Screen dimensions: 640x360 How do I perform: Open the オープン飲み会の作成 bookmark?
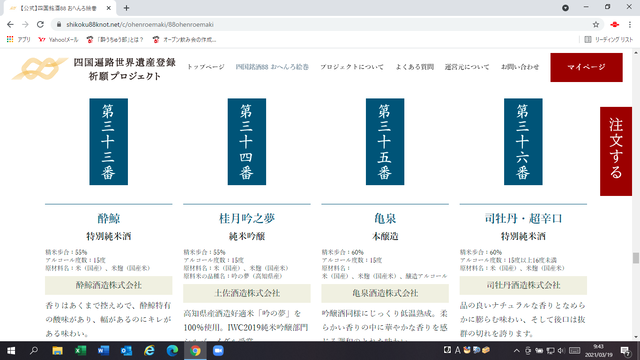[x=184, y=40]
